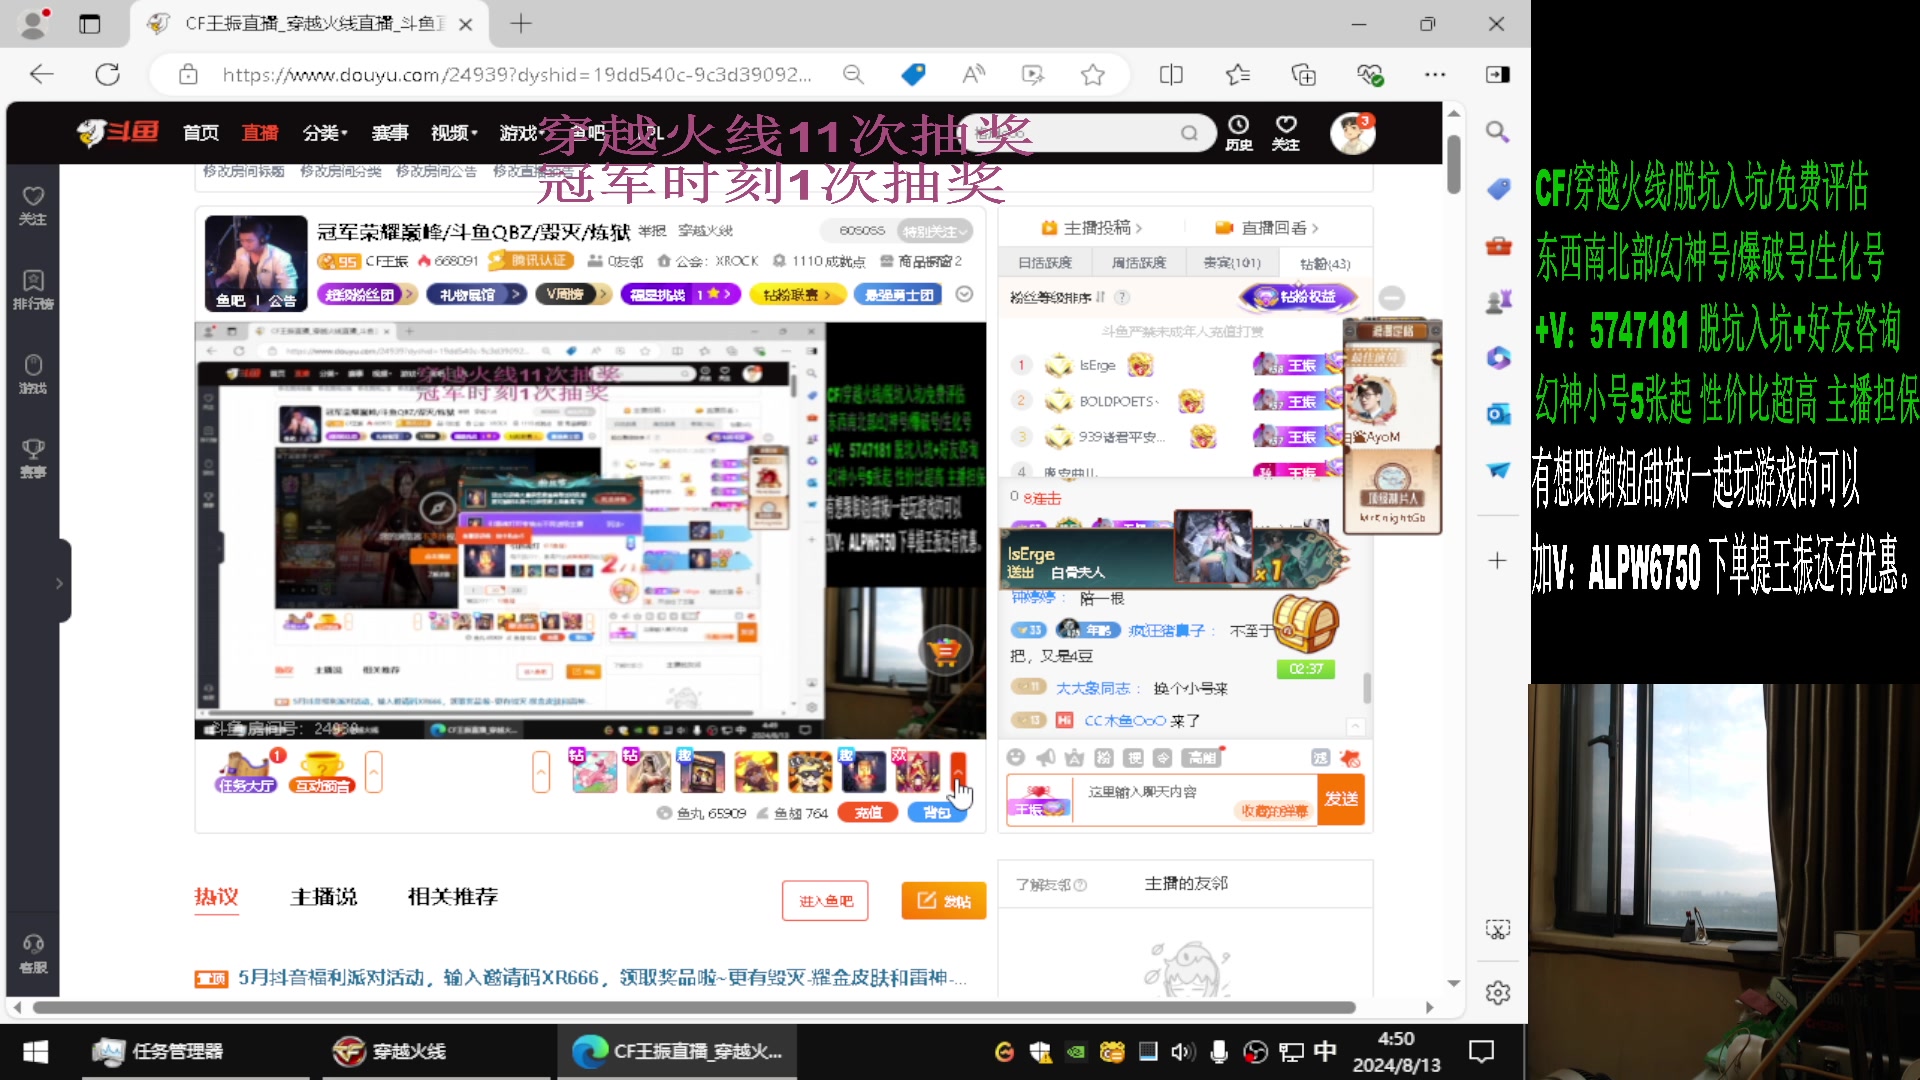The width and height of the screenshot is (1920, 1080).
Task: Open shopping cart icon on video
Action: tap(945, 652)
